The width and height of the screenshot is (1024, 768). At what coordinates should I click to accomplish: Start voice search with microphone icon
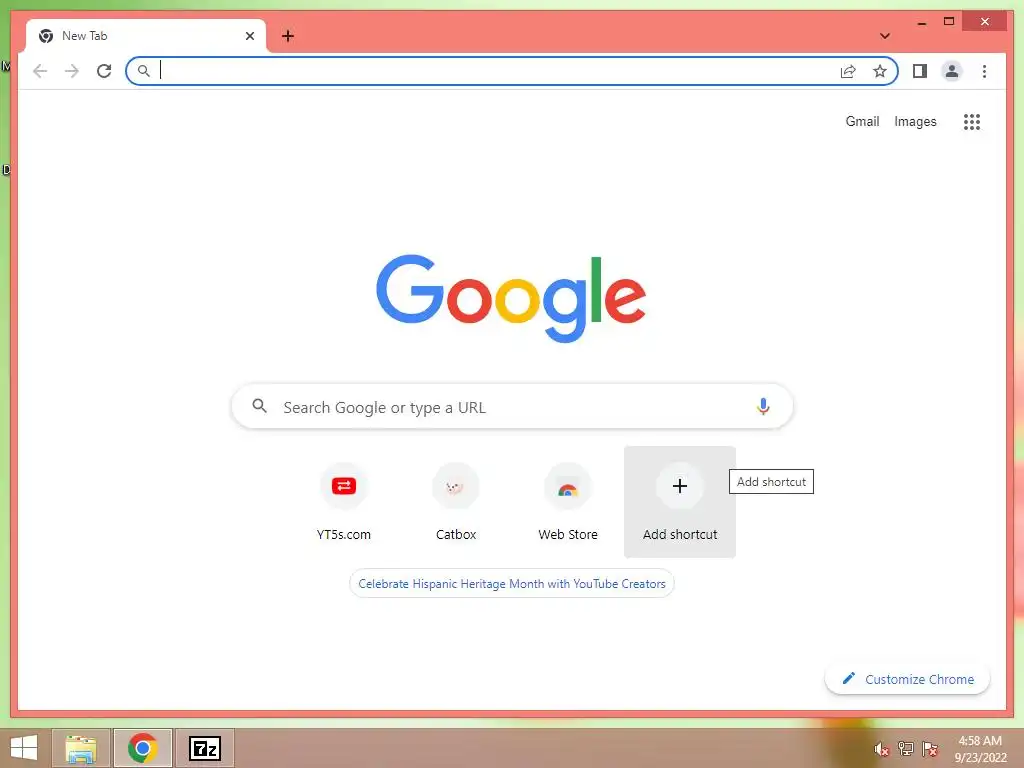click(763, 406)
